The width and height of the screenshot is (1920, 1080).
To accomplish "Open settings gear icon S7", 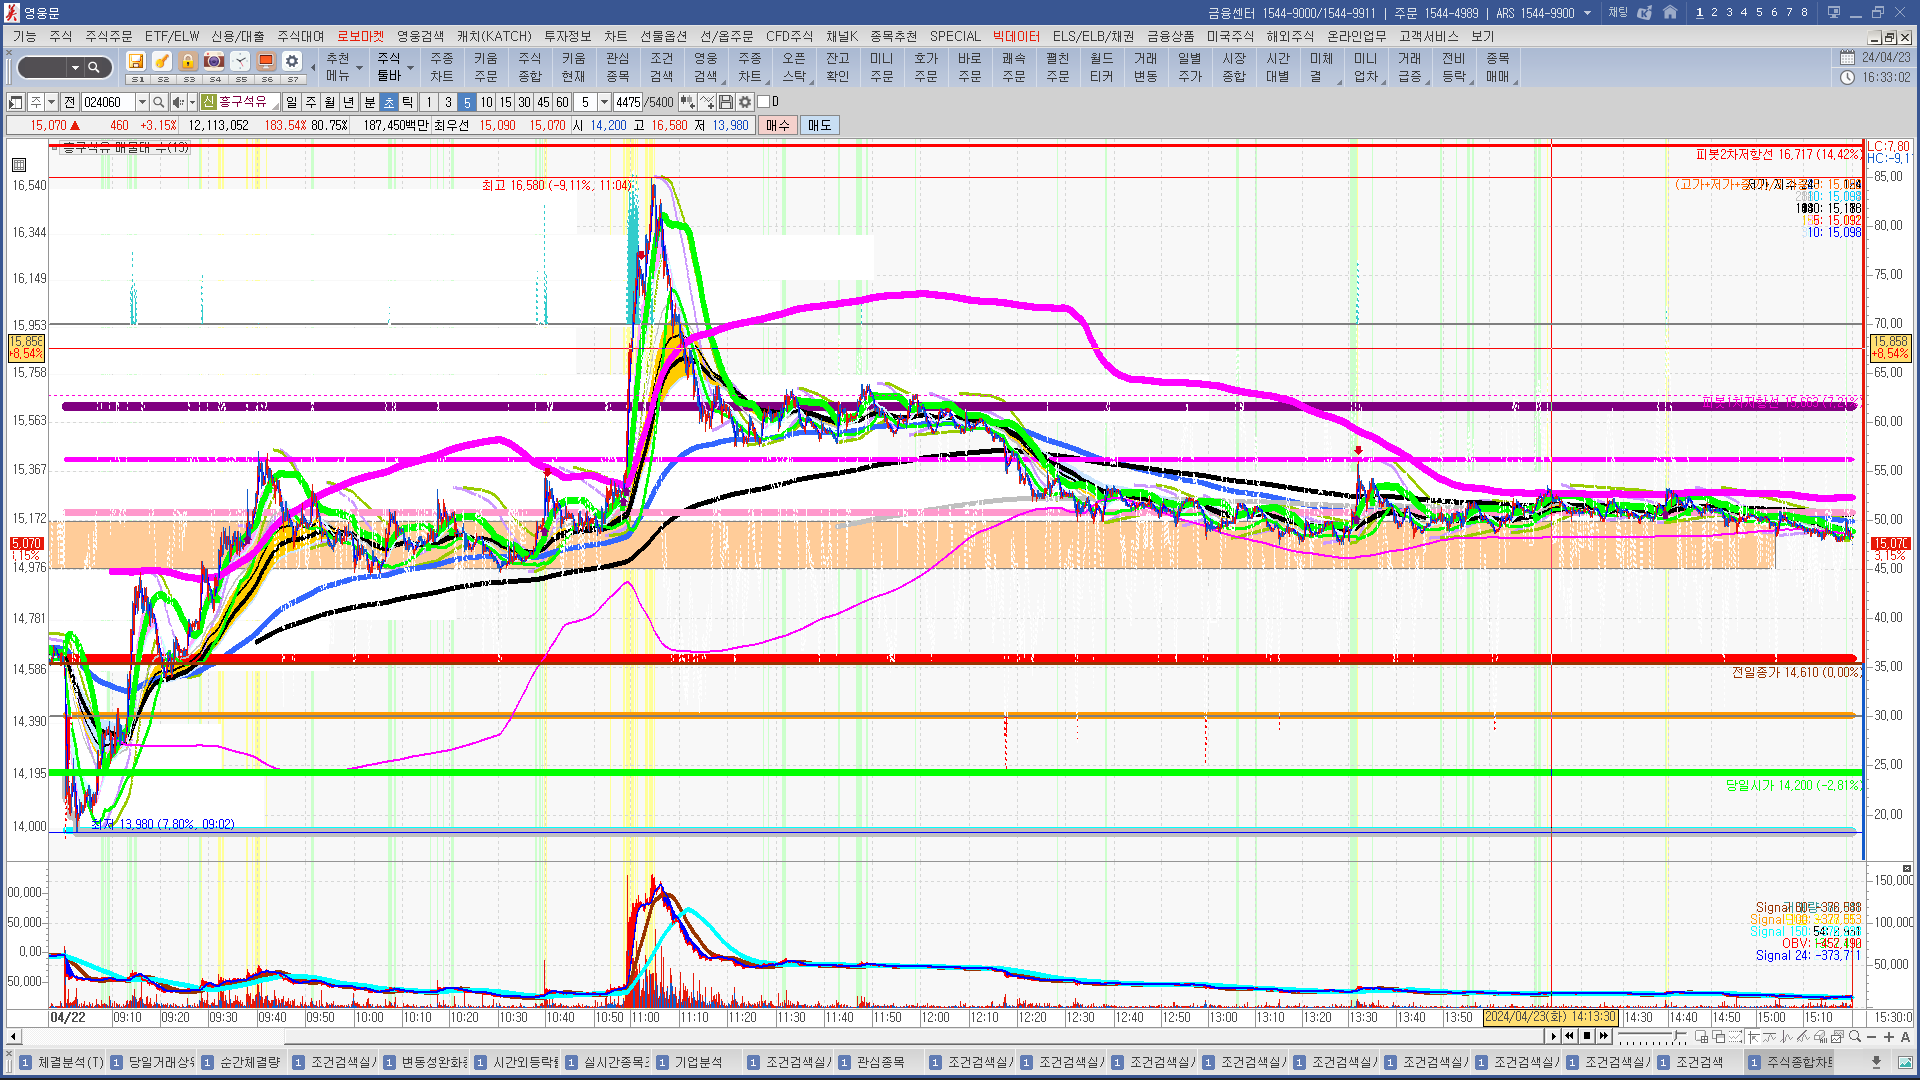I will pyautogui.click(x=291, y=62).
